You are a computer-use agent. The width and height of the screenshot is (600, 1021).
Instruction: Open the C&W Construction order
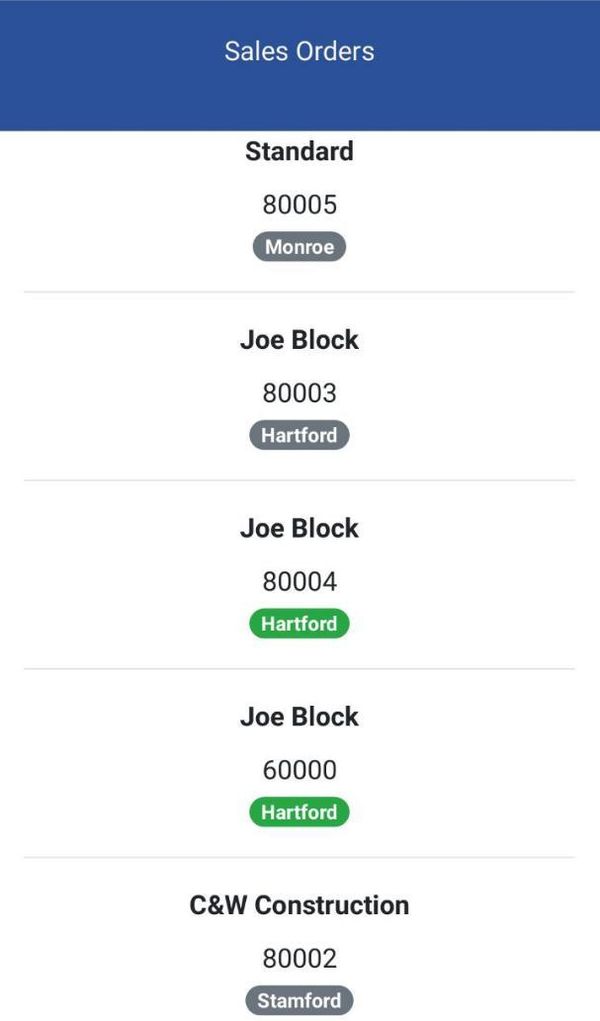[299, 905]
